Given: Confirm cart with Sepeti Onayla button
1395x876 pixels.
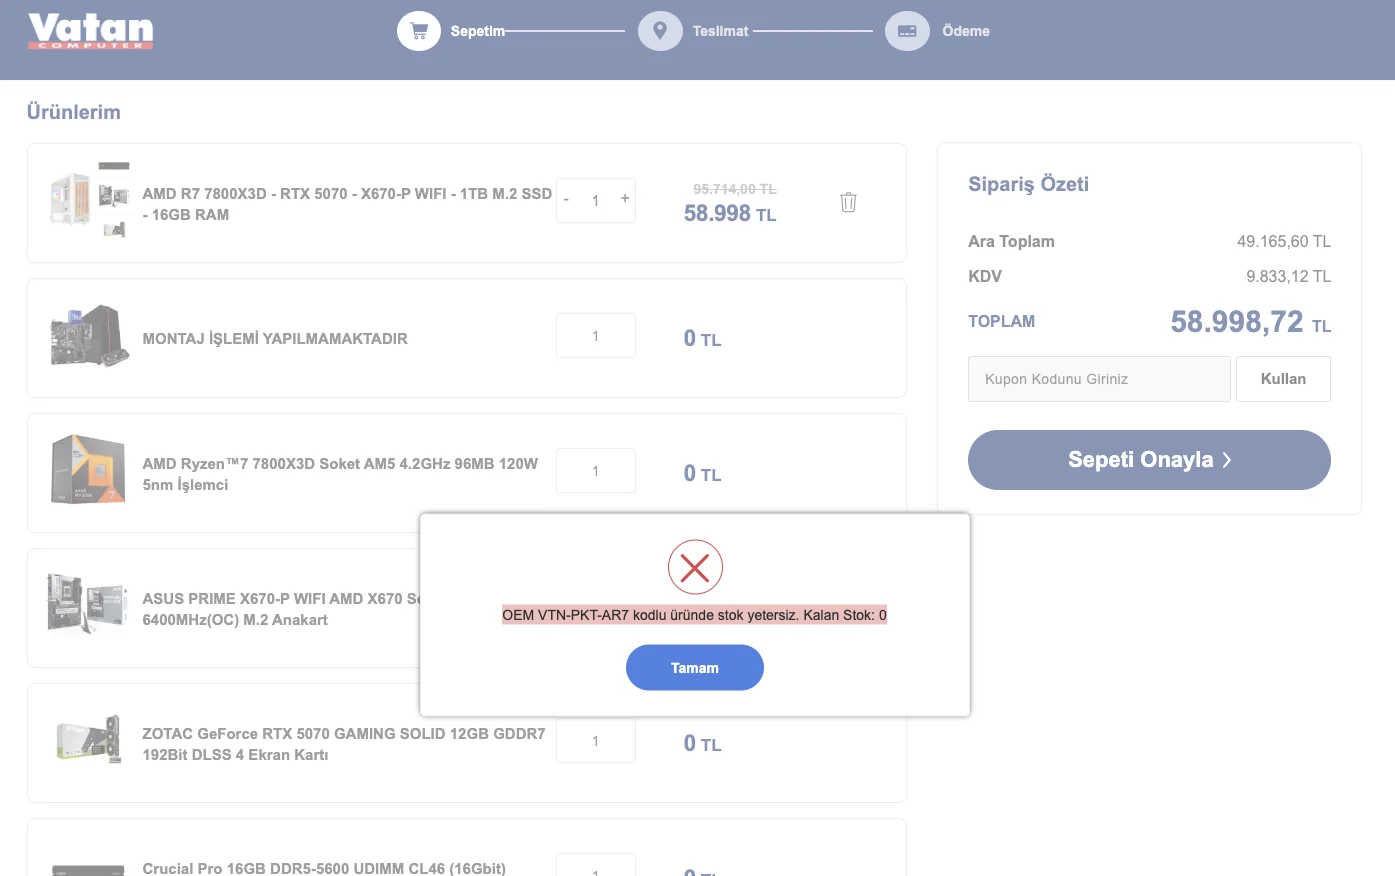Looking at the screenshot, I should [x=1149, y=460].
